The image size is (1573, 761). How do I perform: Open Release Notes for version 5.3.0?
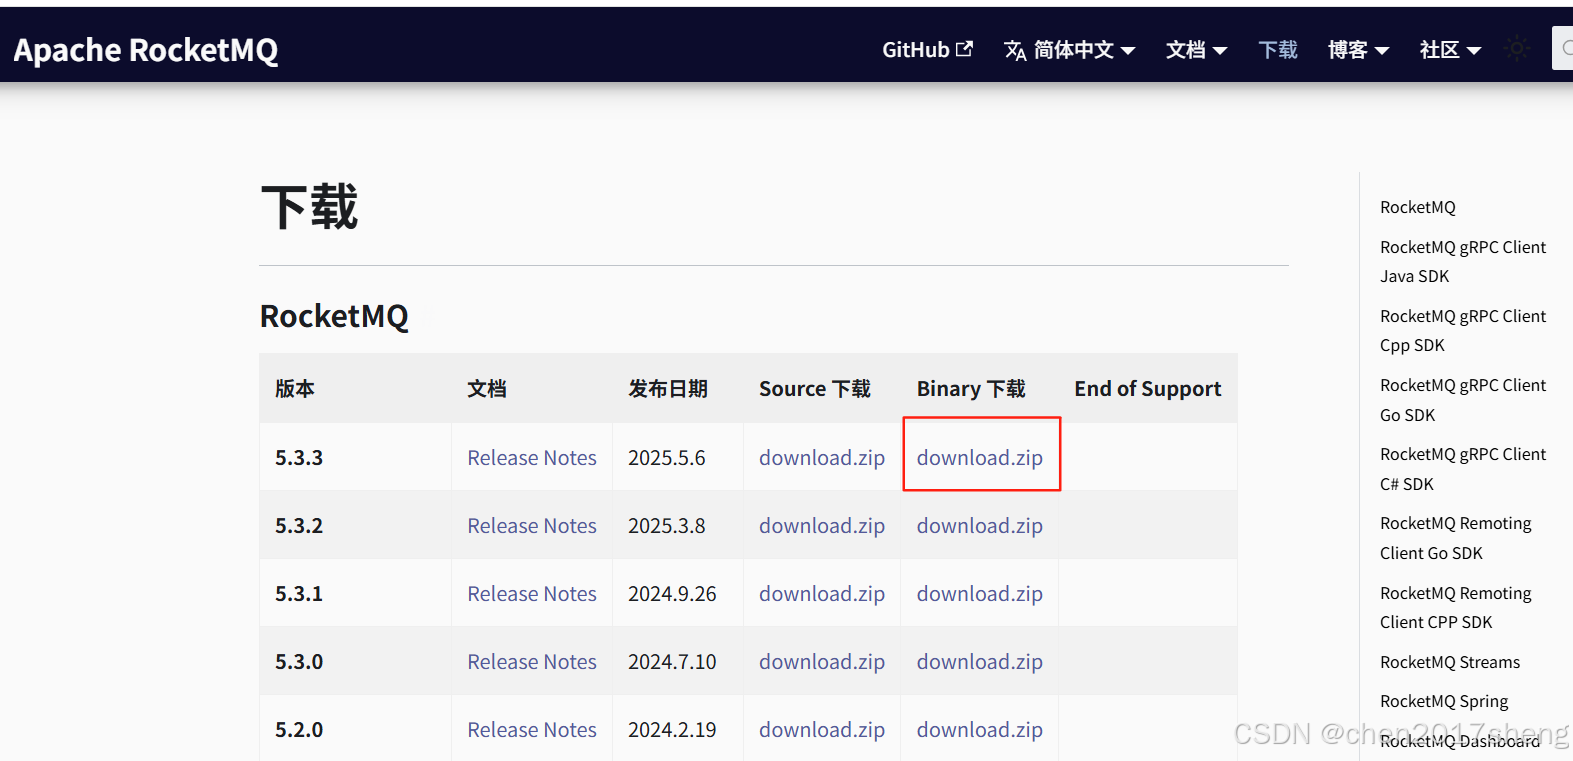pos(532,662)
